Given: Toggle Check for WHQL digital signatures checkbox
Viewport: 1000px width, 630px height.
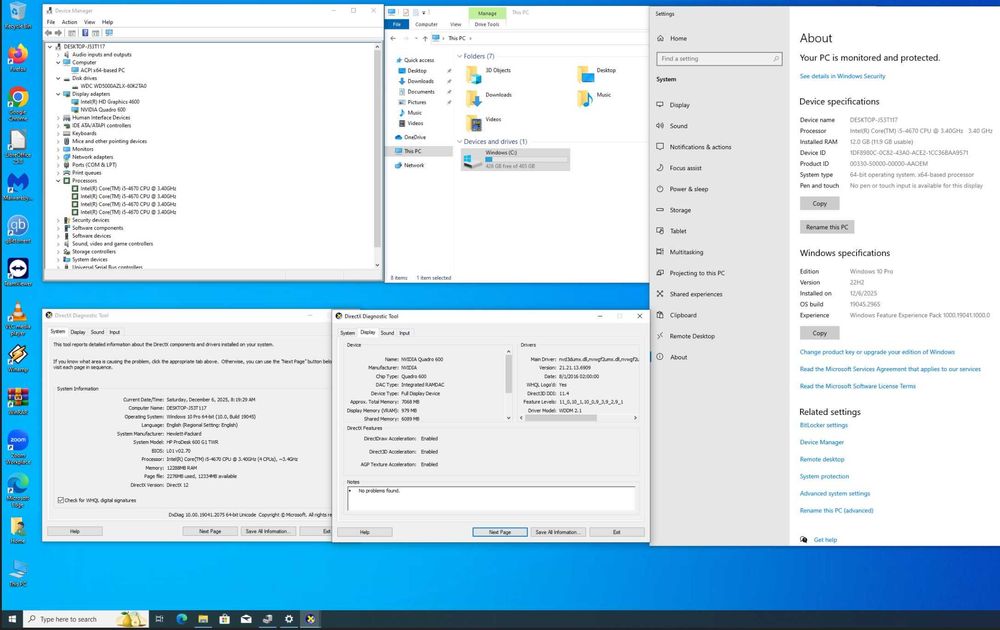Looking at the screenshot, I should [x=61, y=500].
